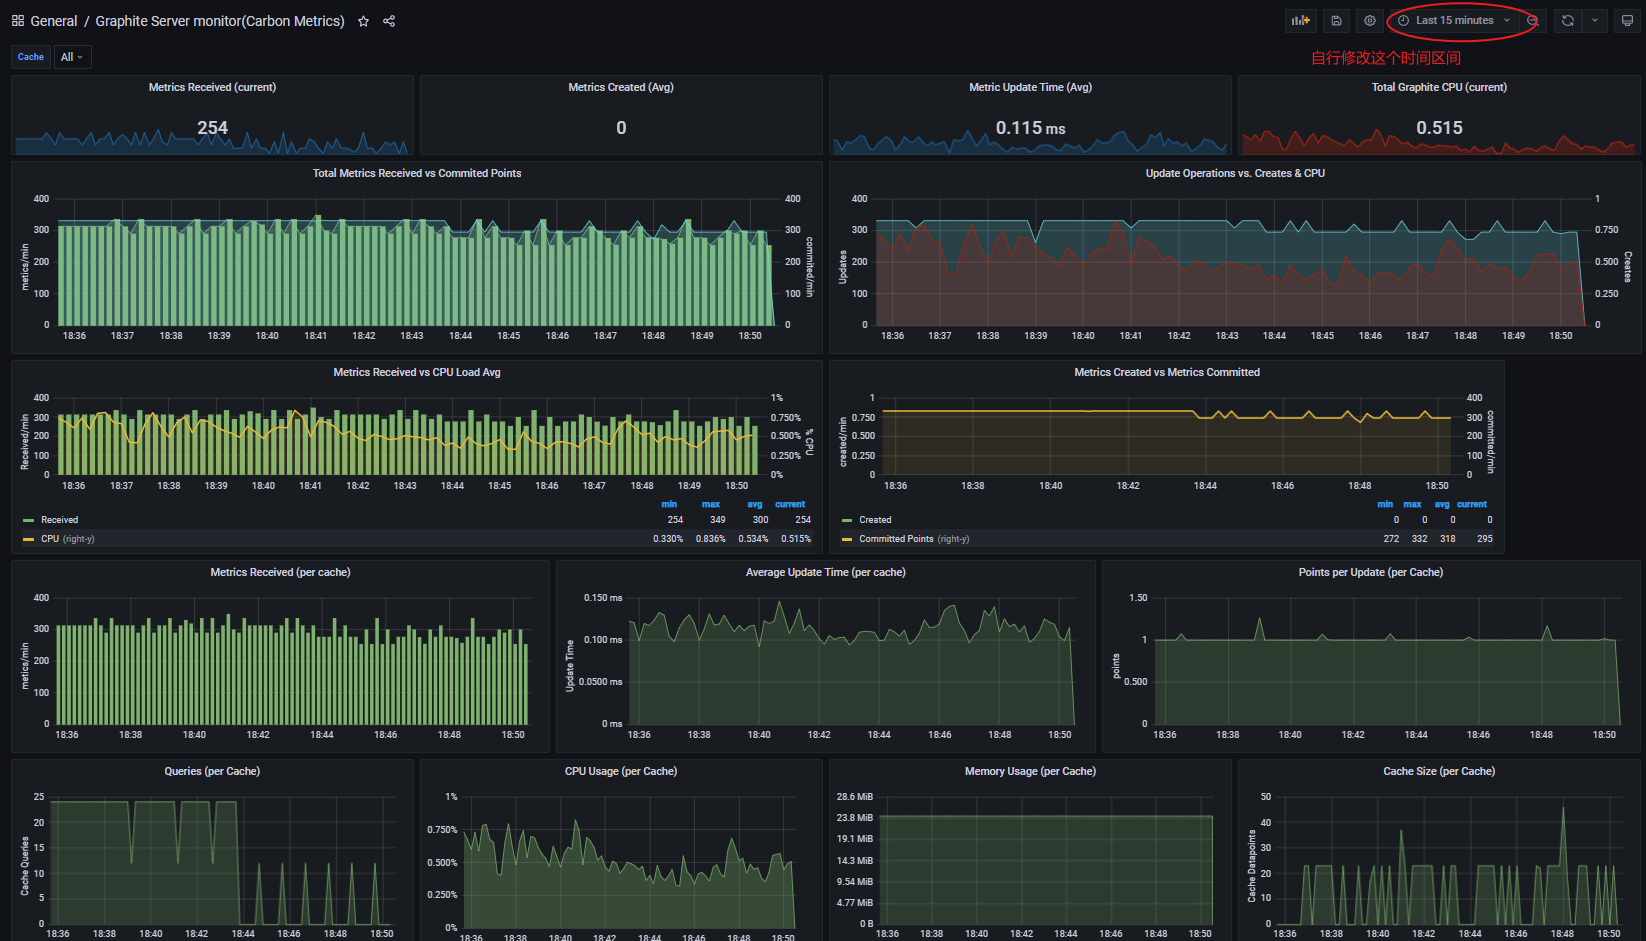Viewport: 1646px width, 941px height.
Task: Expand the refresh interval dropdown
Action: [x=1595, y=21]
